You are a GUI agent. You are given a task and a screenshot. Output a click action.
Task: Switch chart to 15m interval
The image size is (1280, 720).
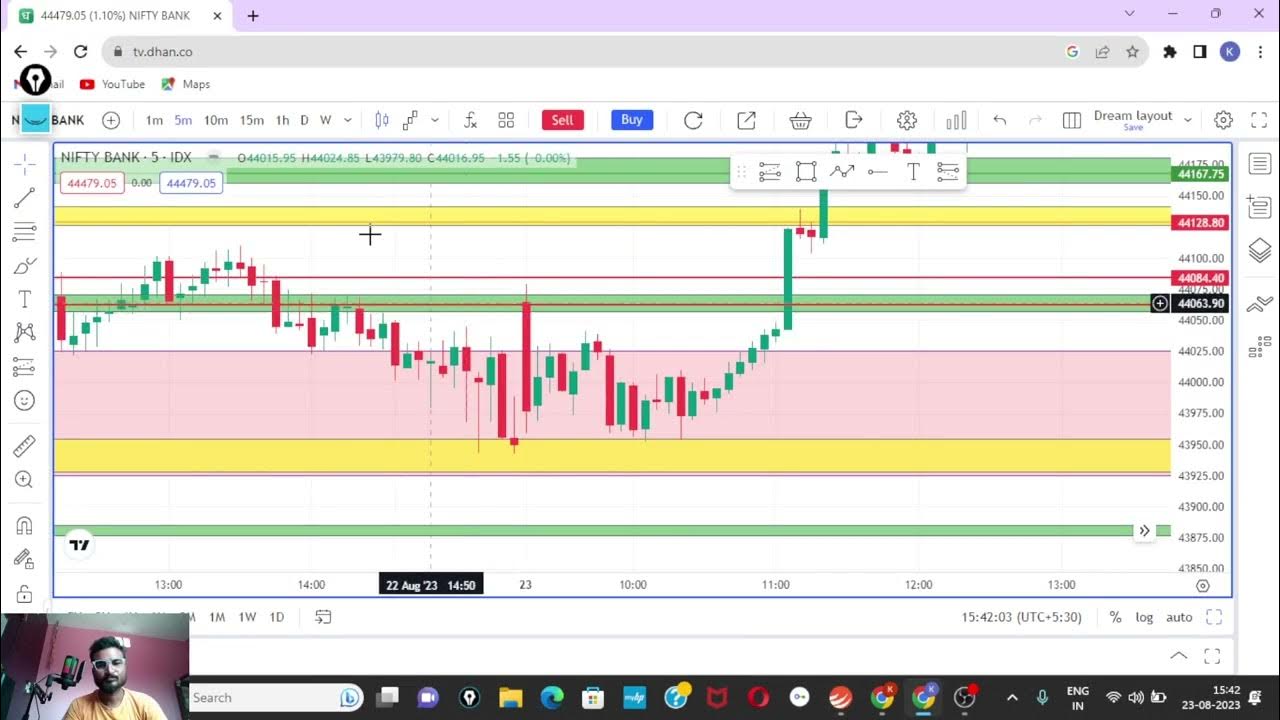pyautogui.click(x=252, y=120)
